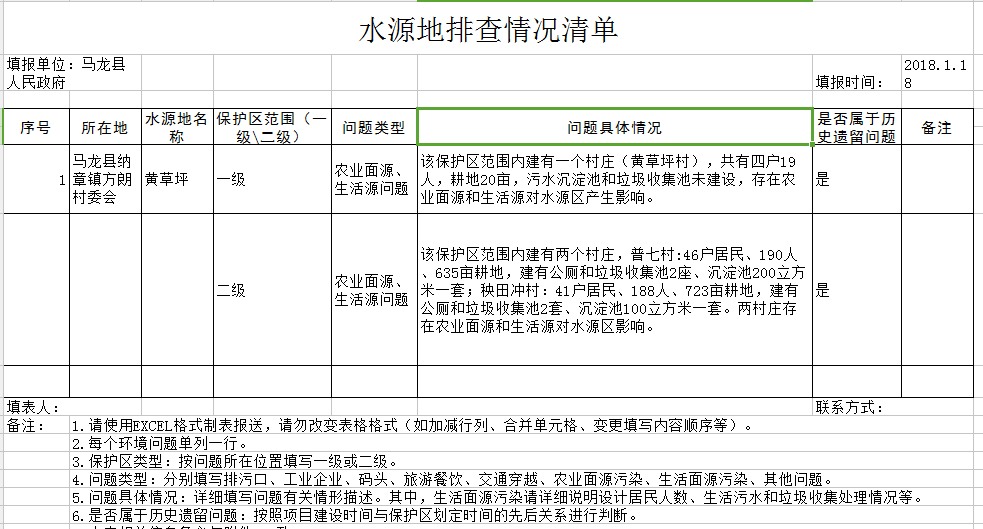Select the description cell mentioning 普七村
The image size is (983, 529).
[x=614, y=290]
